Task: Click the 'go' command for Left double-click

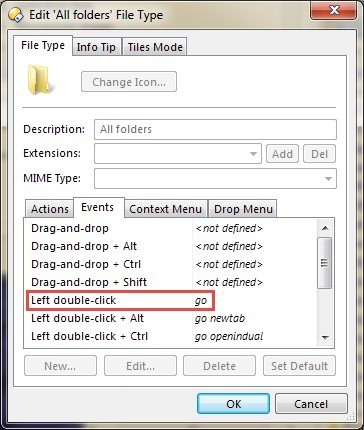Action: pos(201,301)
